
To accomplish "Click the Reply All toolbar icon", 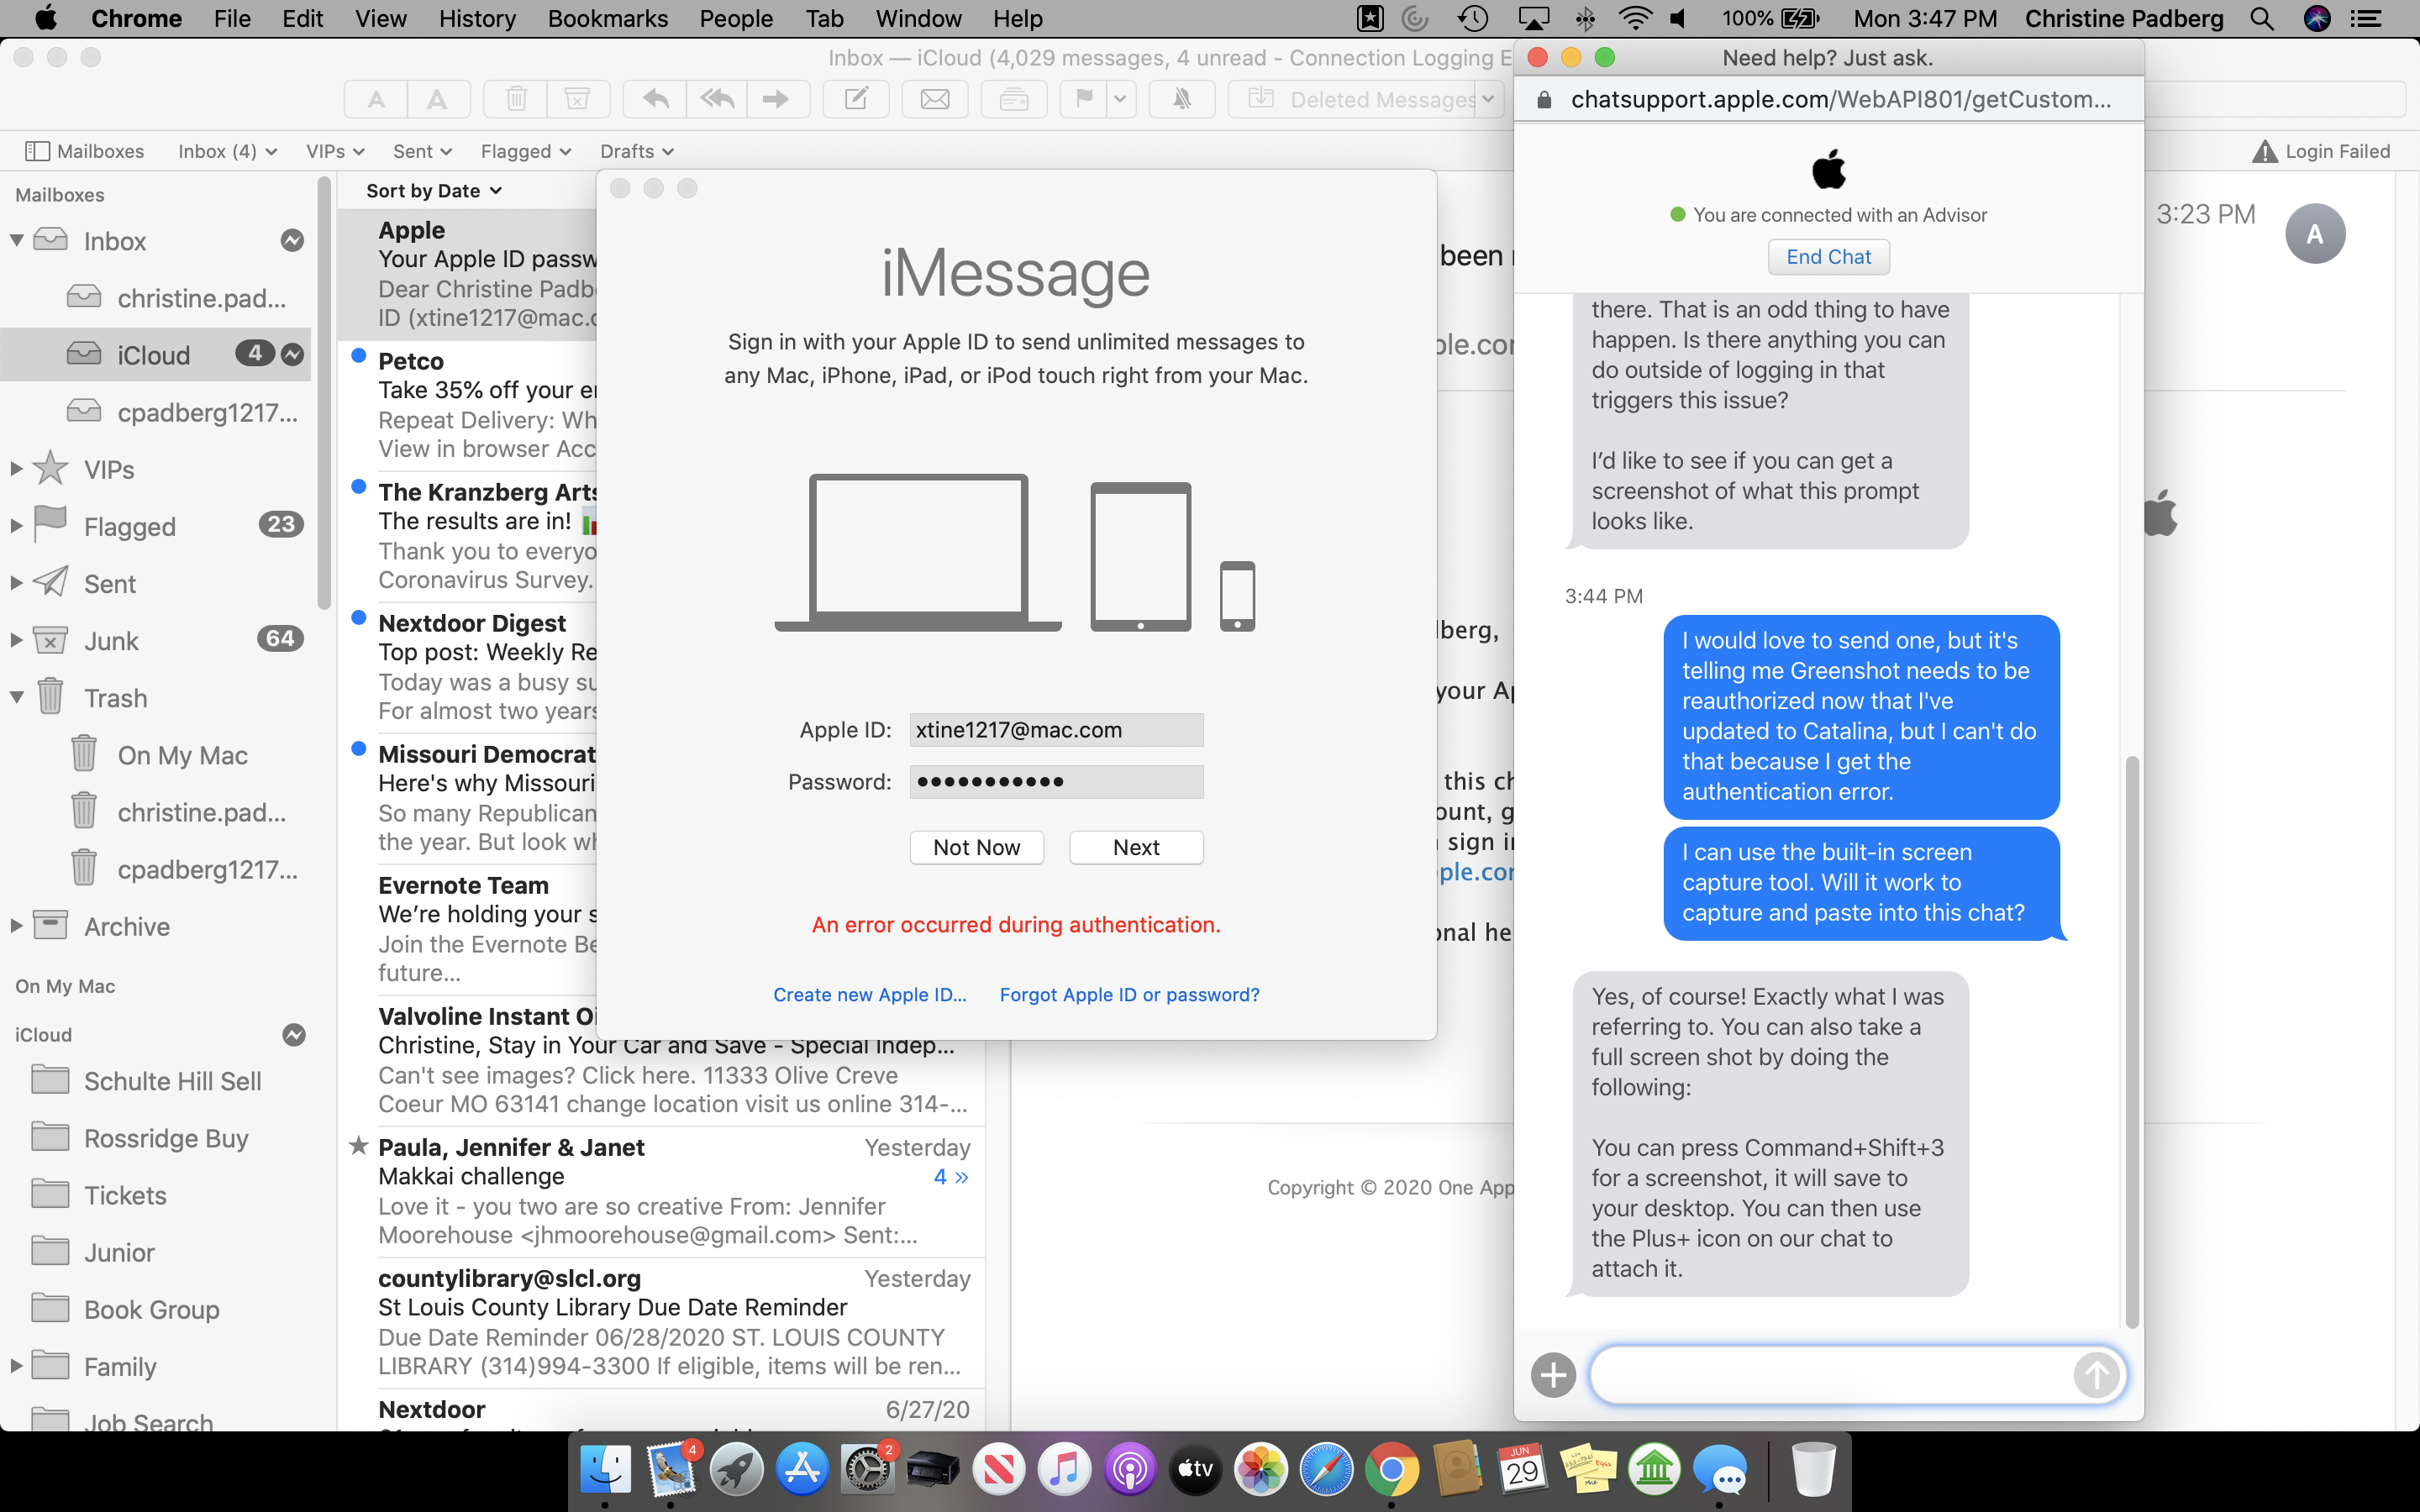I will (x=717, y=99).
